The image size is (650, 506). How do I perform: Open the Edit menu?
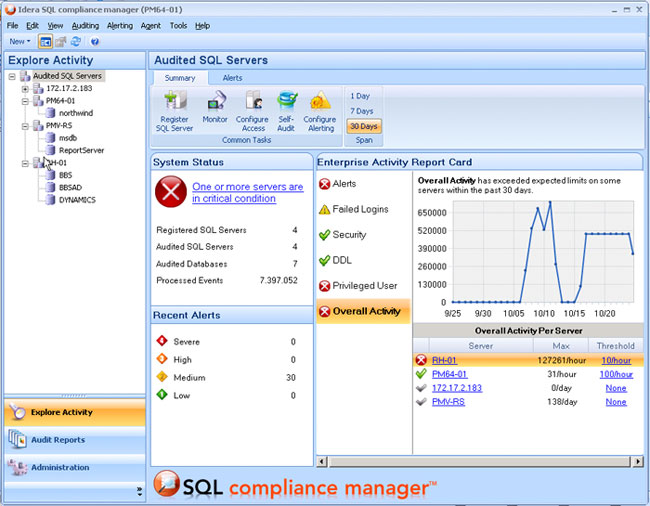coord(32,26)
